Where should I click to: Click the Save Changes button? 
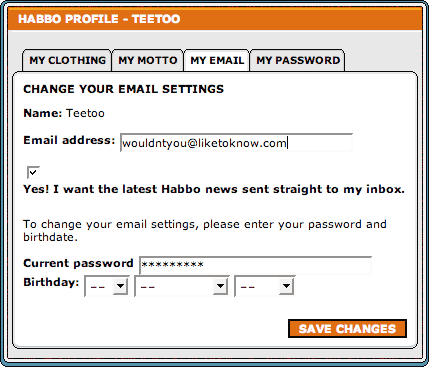point(347,329)
